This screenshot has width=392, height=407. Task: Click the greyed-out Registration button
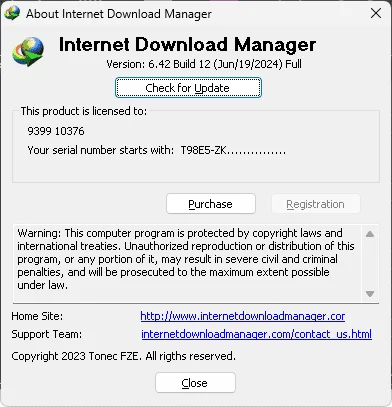[316, 204]
